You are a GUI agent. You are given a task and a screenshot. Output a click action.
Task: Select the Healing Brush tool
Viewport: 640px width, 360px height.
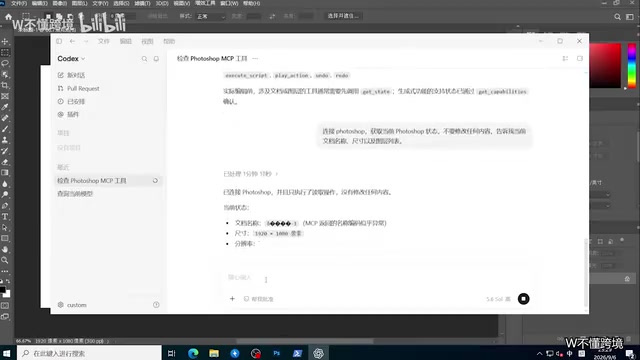tap(5, 118)
